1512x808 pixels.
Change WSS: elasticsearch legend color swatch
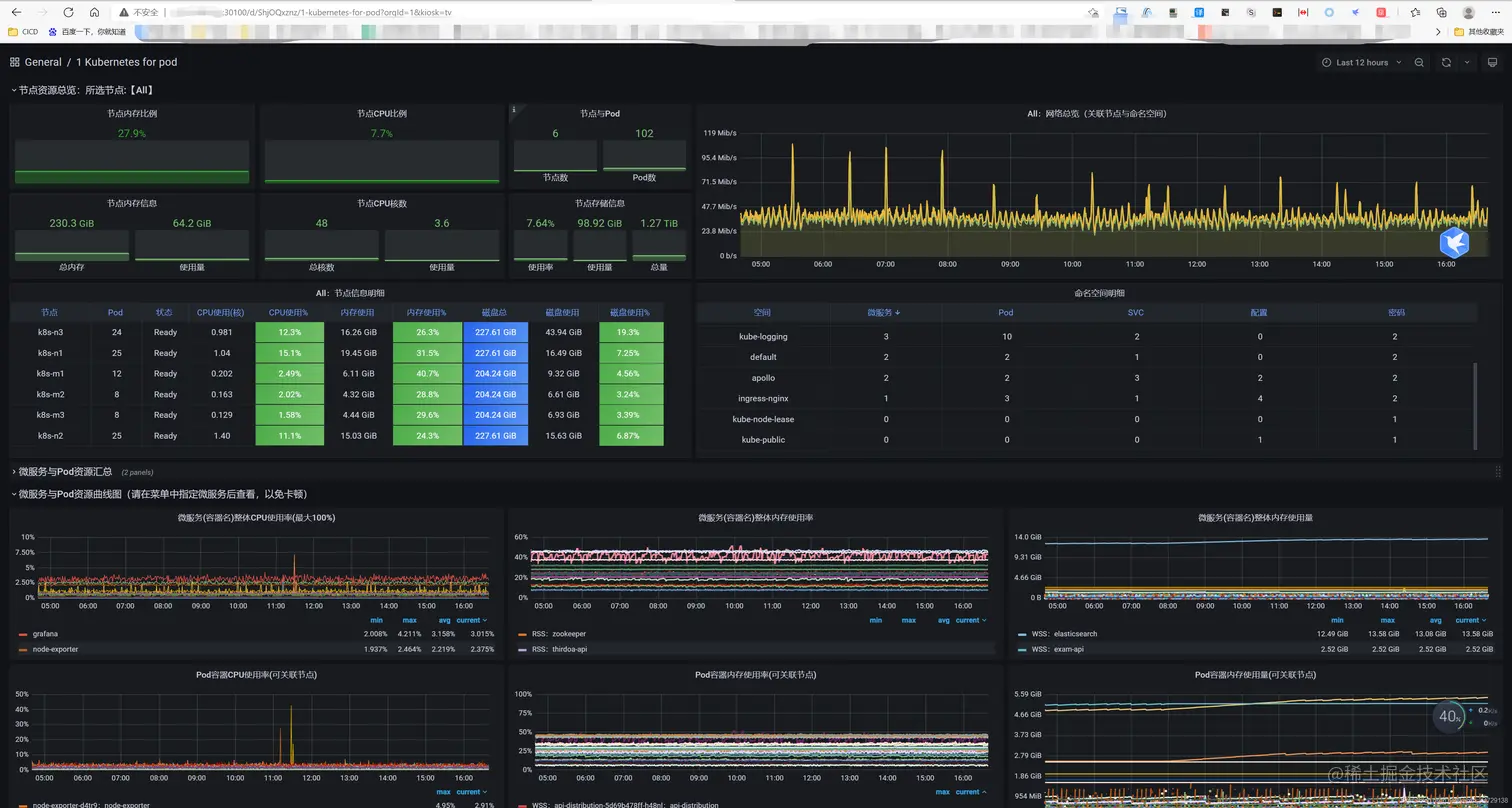(1022, 634)
